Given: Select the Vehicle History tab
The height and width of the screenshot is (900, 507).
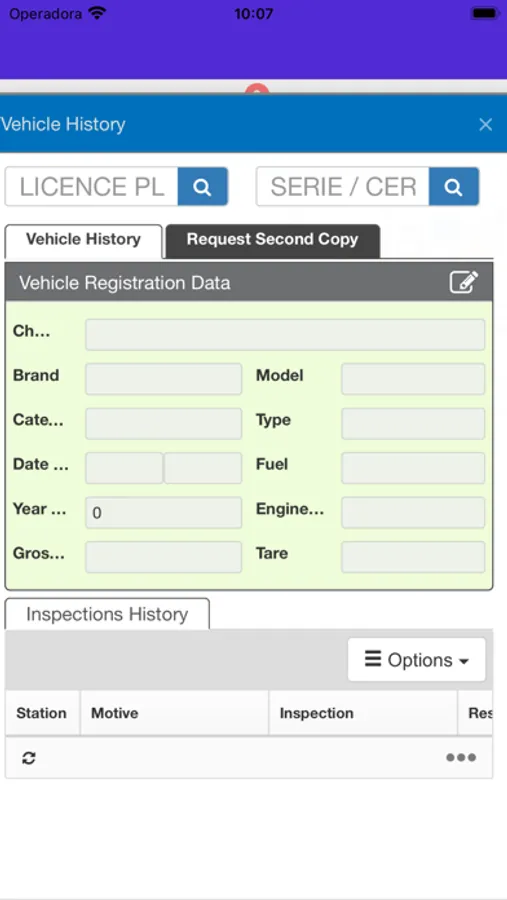Looking at the screenshot, I should tap(84, 241).
